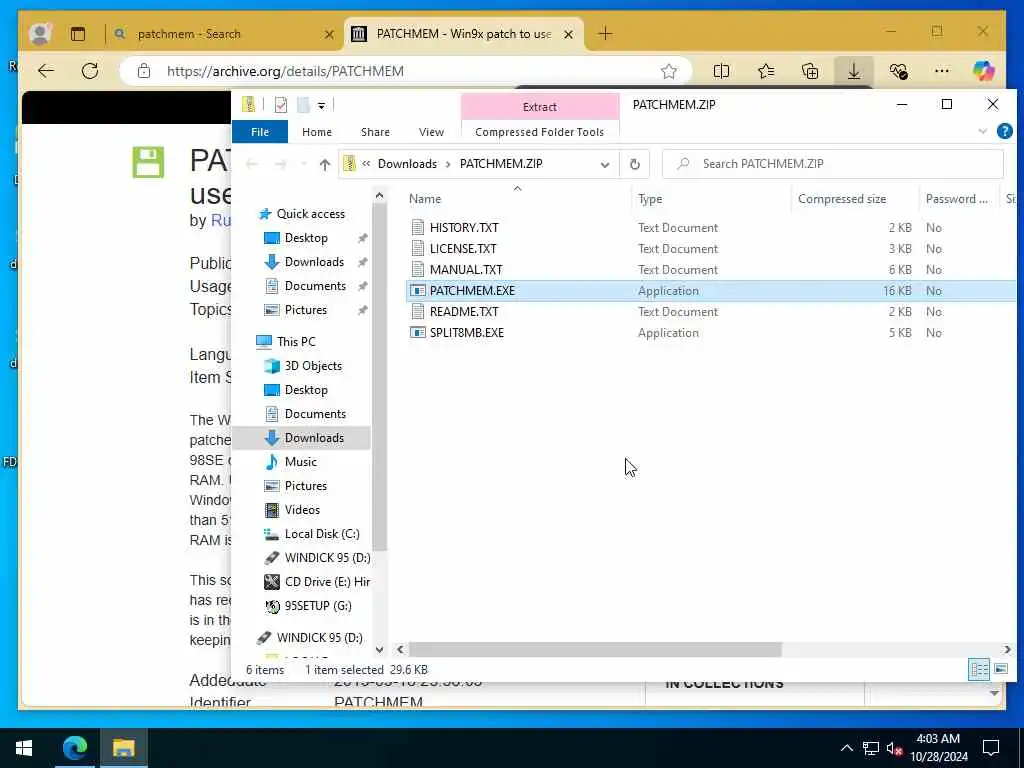Click the Edge refresh button
The image size is (1024, 768).
click(x=90, y=71)
